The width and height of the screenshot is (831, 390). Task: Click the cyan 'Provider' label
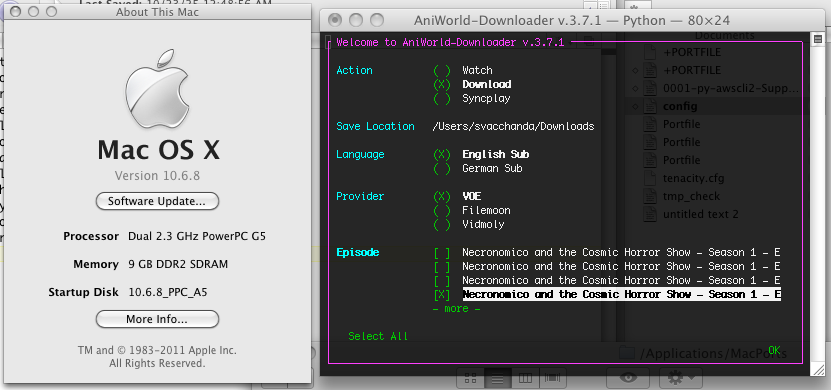pos(360,197)
